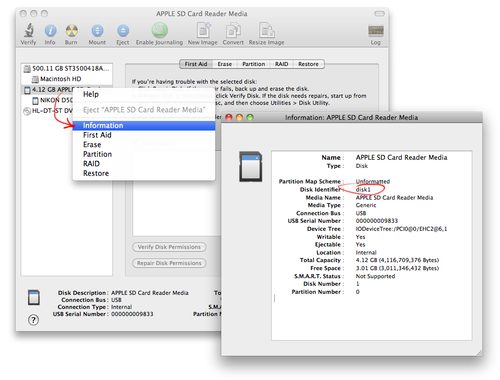Click the Free Space 3.01 GB value
Viewport: 500px width, 380px height.
tap(397, 268)
